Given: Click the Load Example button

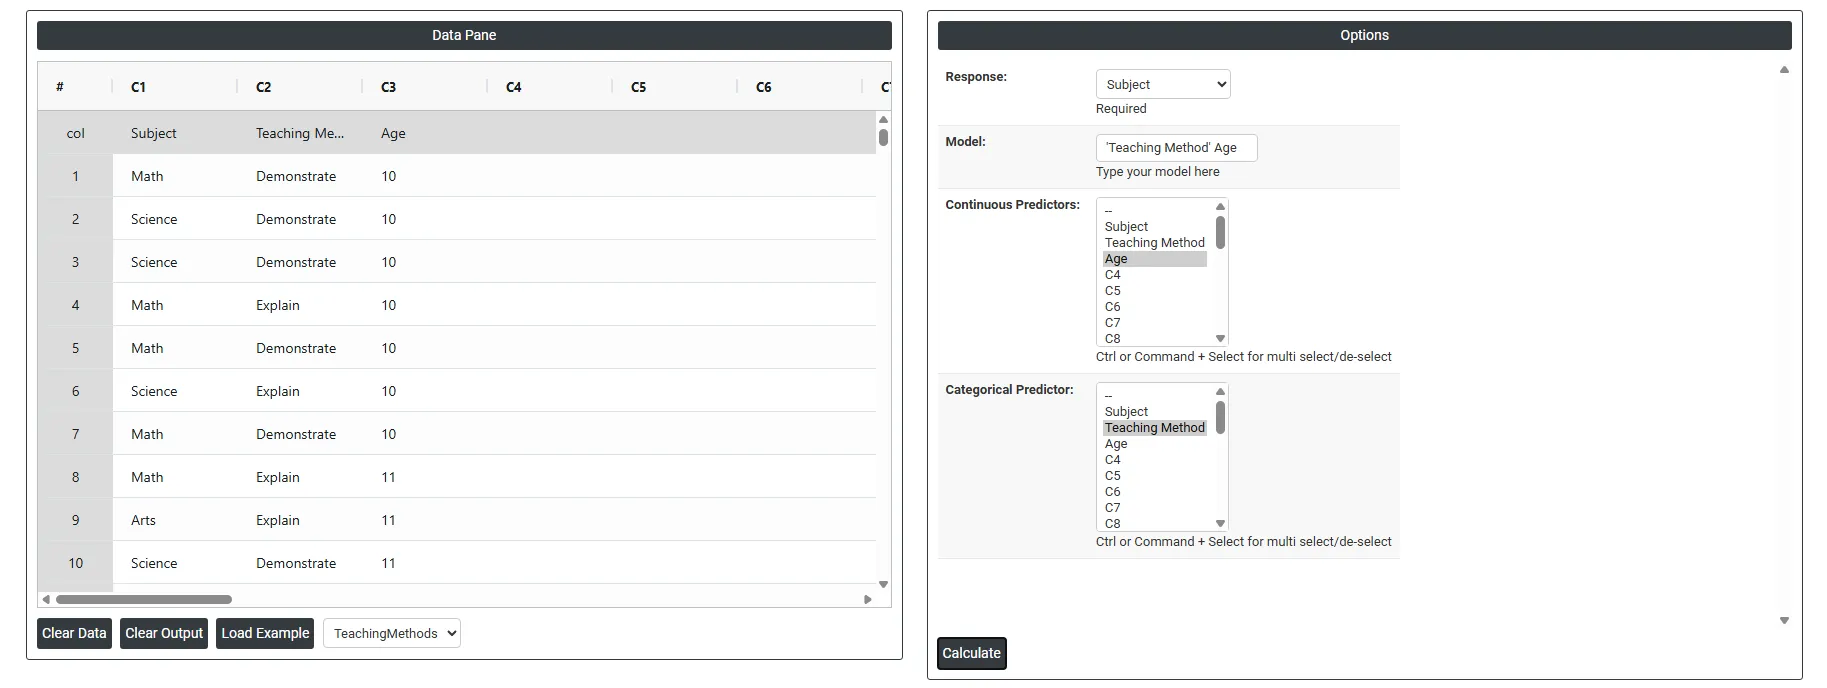Looking at the screenshot, I should (x=265, y=633).
